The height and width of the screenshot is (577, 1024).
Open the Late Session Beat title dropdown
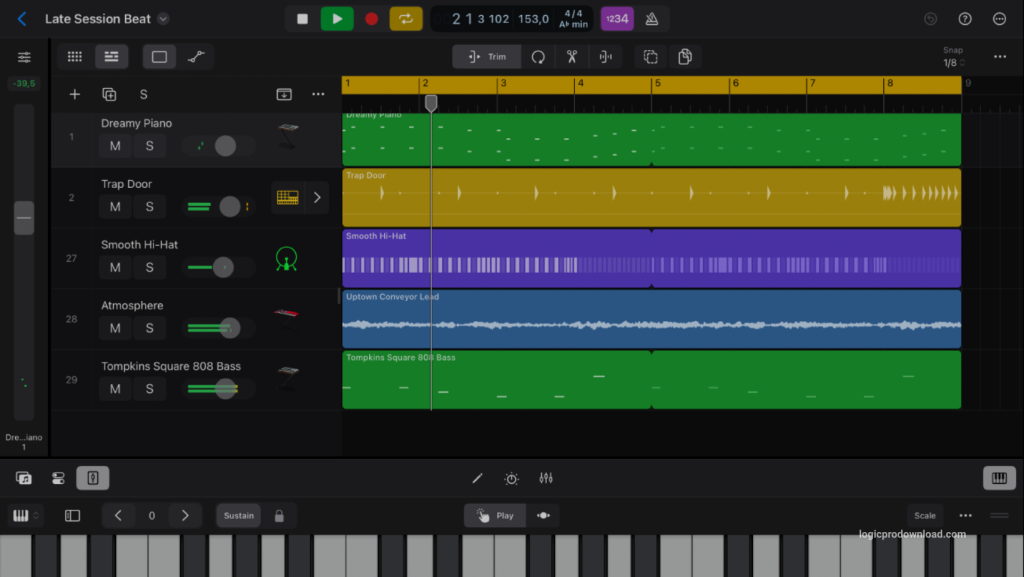163,18
